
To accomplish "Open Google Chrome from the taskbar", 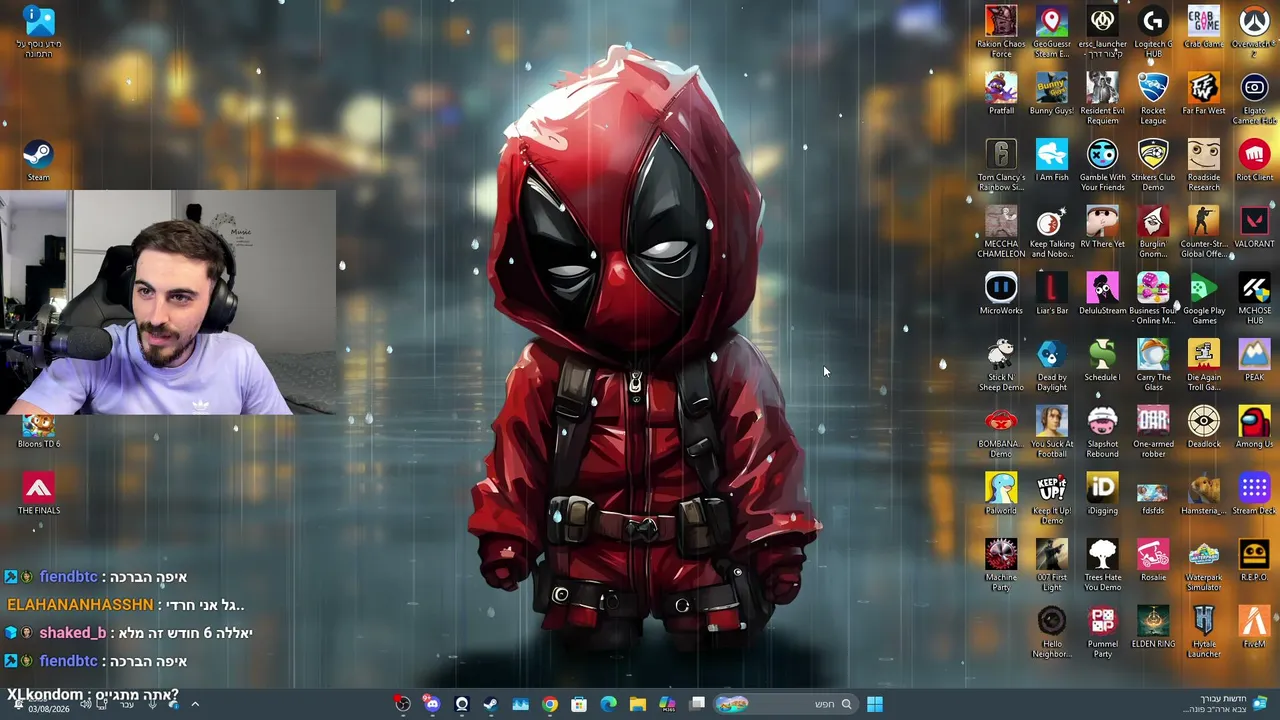I will (x=550, y=704).
